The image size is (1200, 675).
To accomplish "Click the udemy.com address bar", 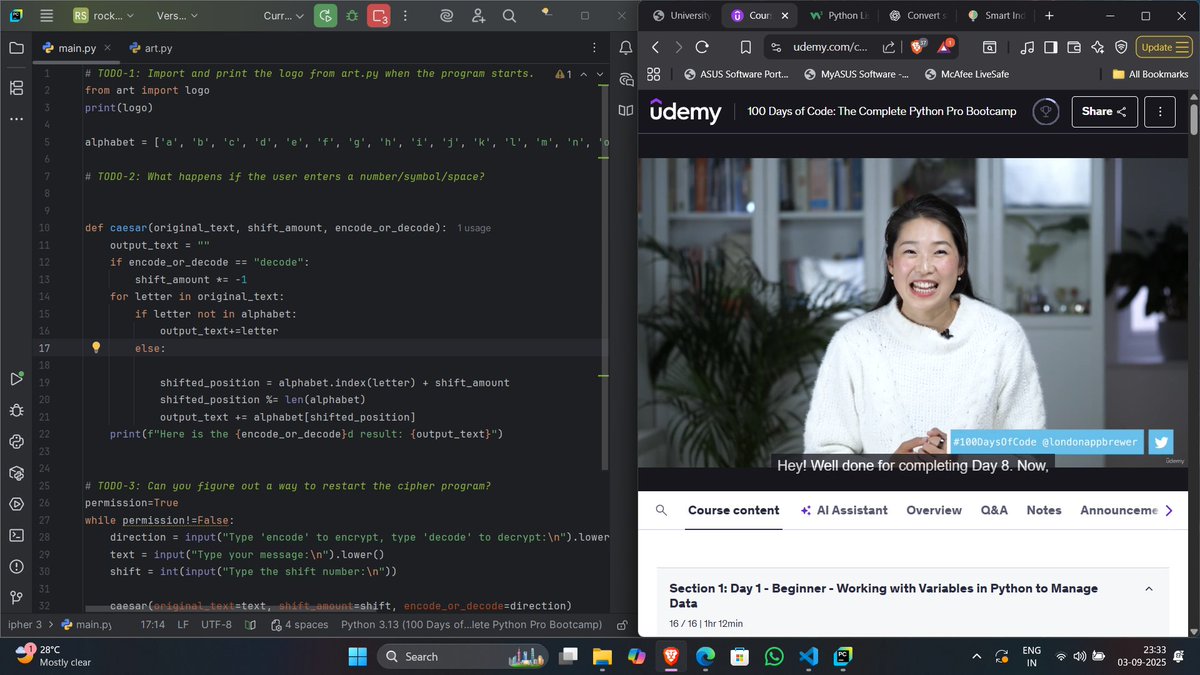I will [831, 47].
